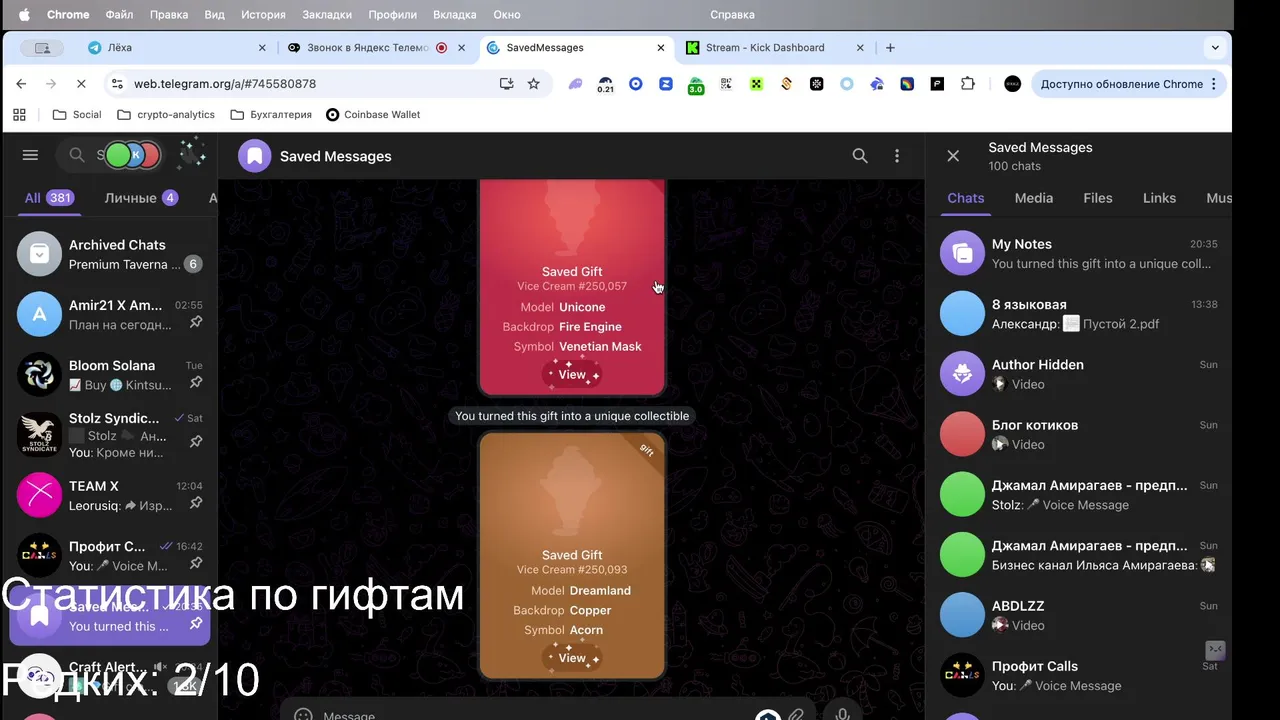Click the Saved Messages bookmark avatar
The width and height of the screenshot is (1280, 720).
(255, 156)
